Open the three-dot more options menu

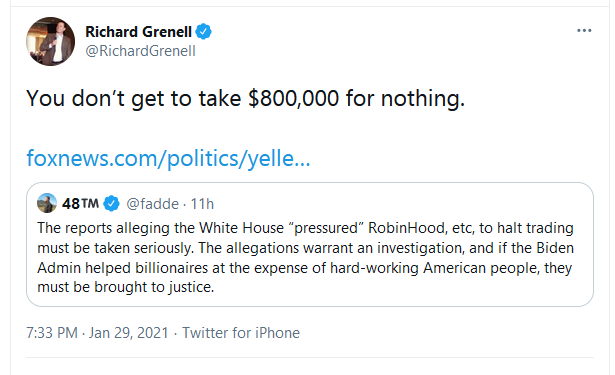(584, 31)
